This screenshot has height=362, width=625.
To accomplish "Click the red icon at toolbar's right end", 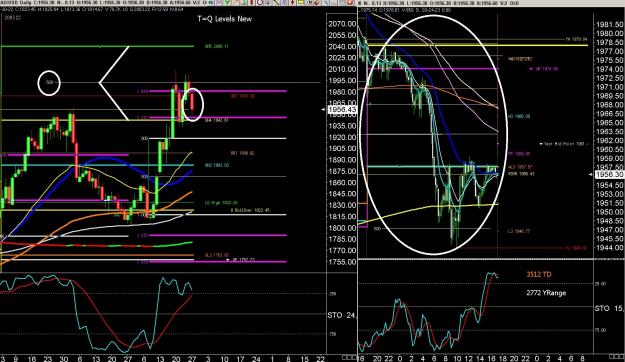I will 350,2.
